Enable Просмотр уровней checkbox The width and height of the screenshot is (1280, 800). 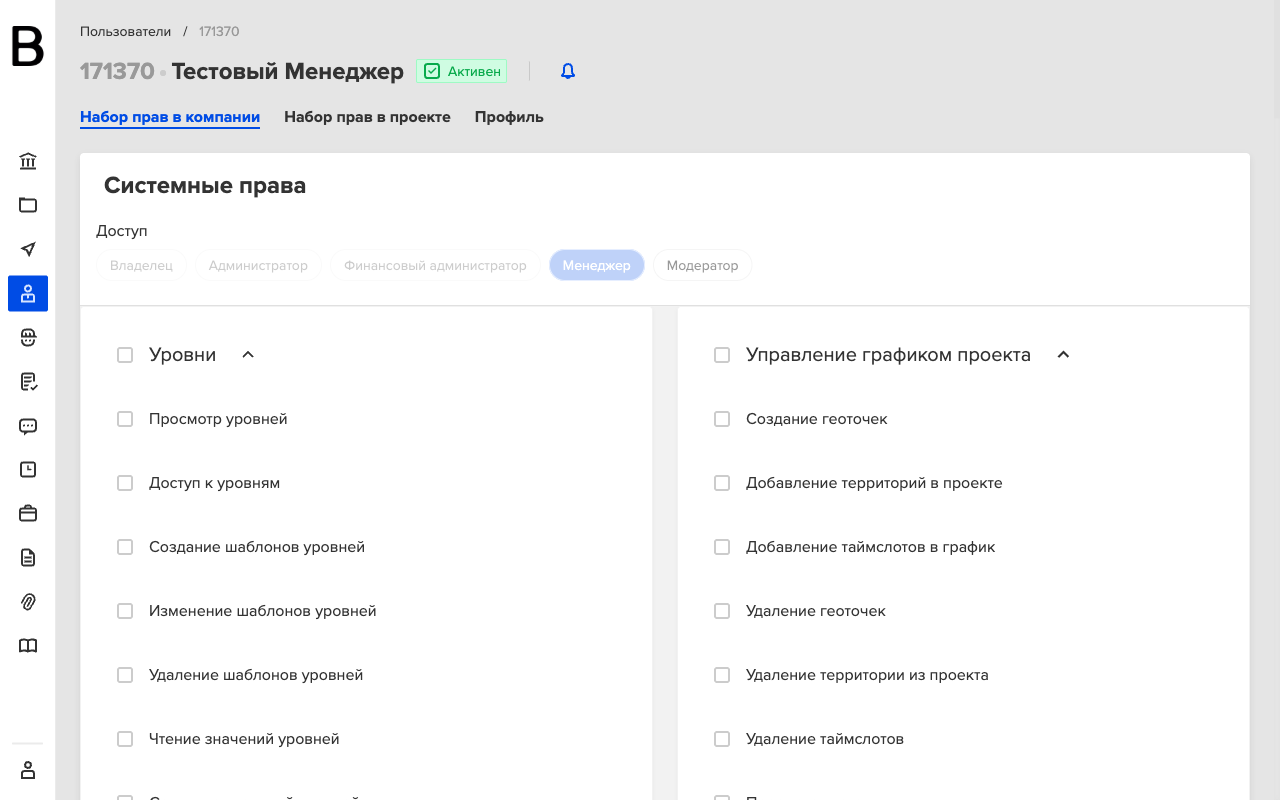click(x=125, y=419)
